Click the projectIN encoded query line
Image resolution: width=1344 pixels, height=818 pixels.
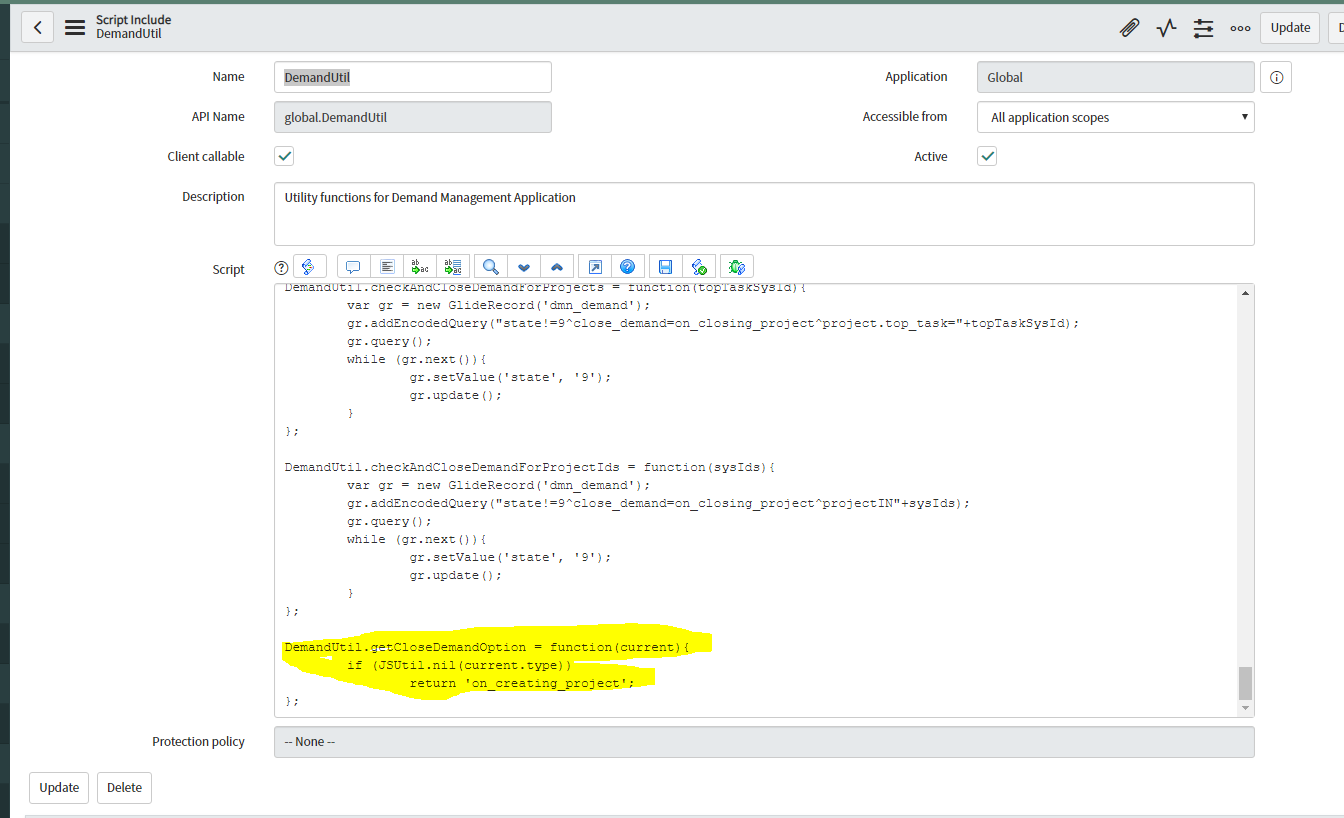659,503
